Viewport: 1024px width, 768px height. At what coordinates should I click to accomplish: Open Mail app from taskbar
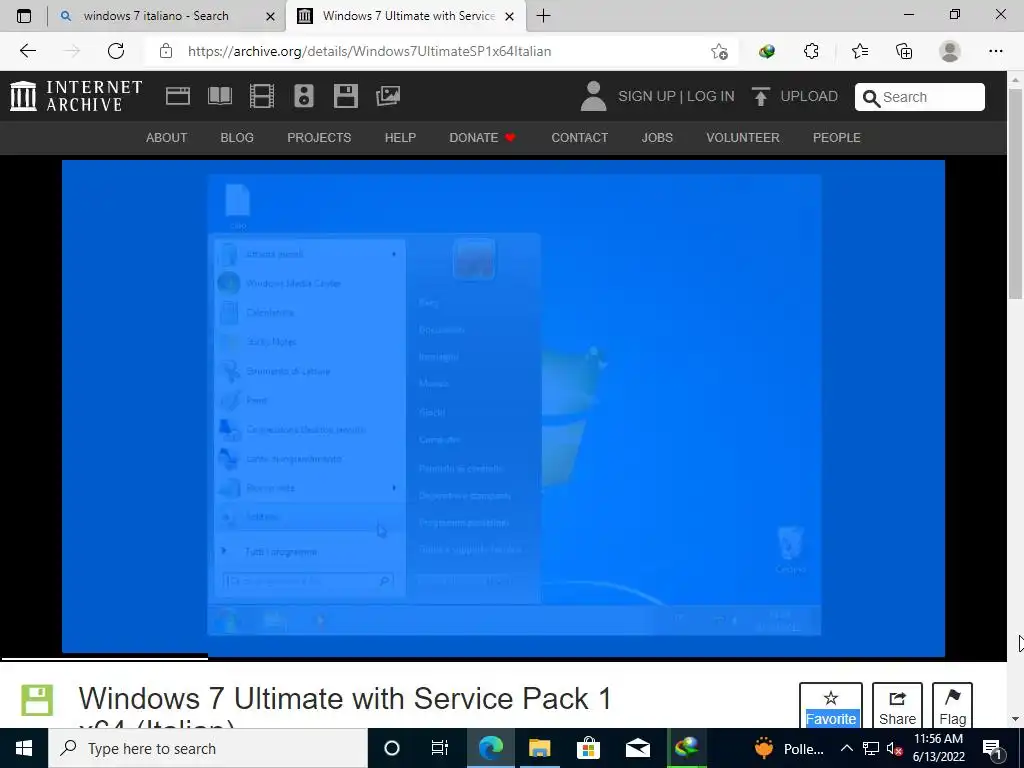[x=637, y=748]
